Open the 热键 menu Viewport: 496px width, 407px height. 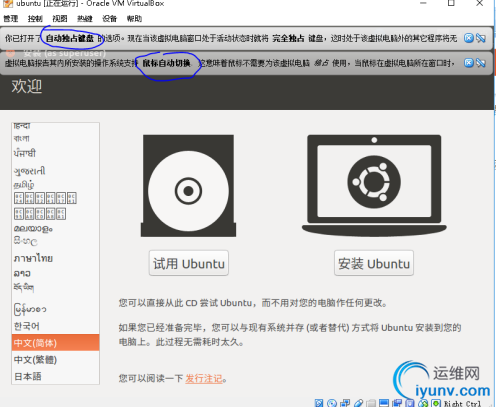point(85,19)
